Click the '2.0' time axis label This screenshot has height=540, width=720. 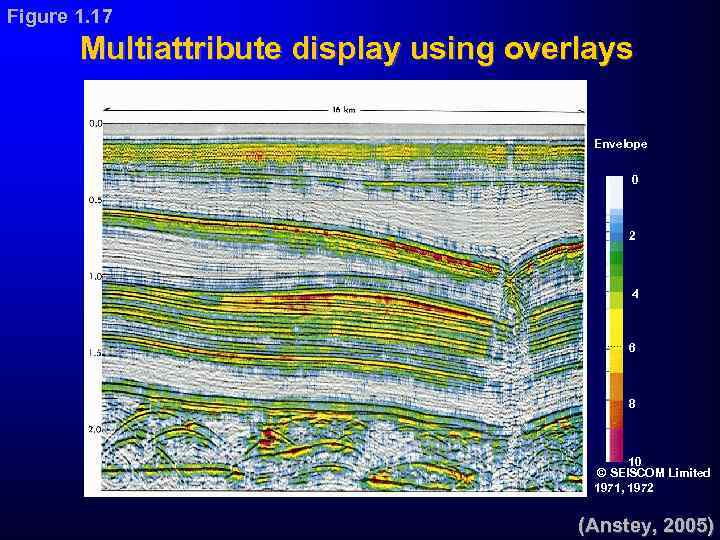(x=96, y=429)
